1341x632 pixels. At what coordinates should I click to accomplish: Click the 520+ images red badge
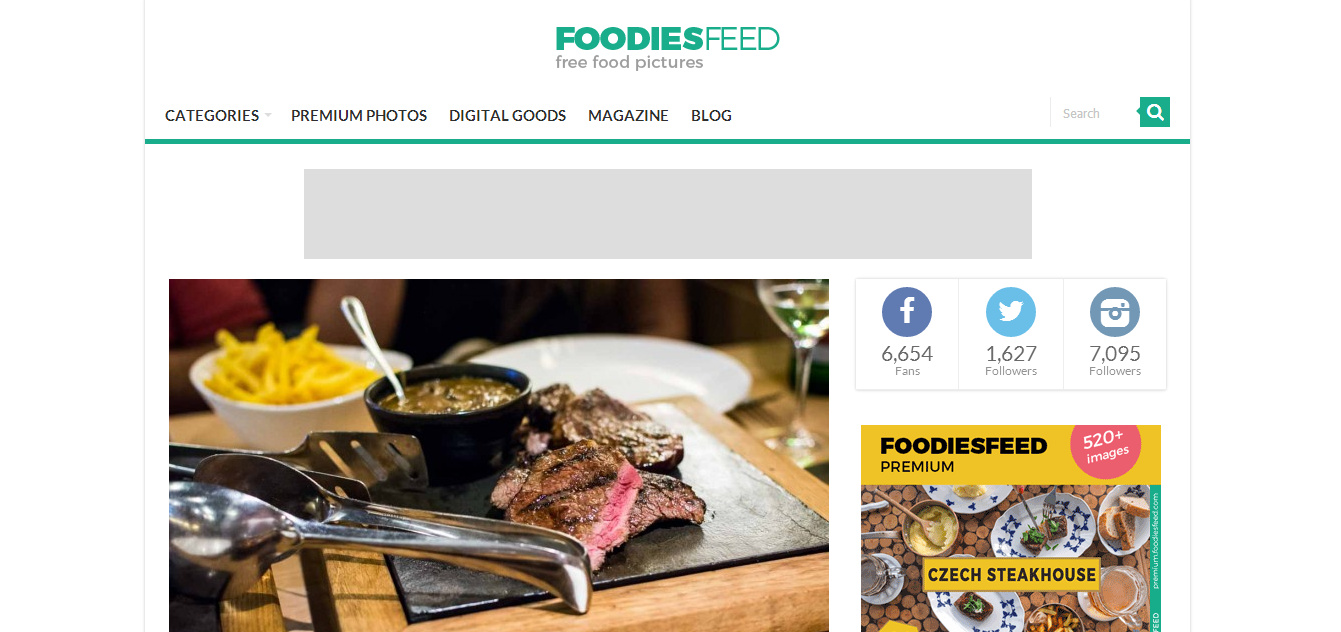[1105, 446]
